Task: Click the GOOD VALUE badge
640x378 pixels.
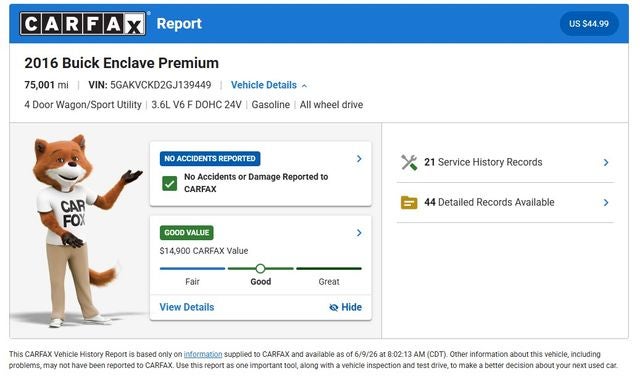Action: pyautogui.click(x=187, y=233)
